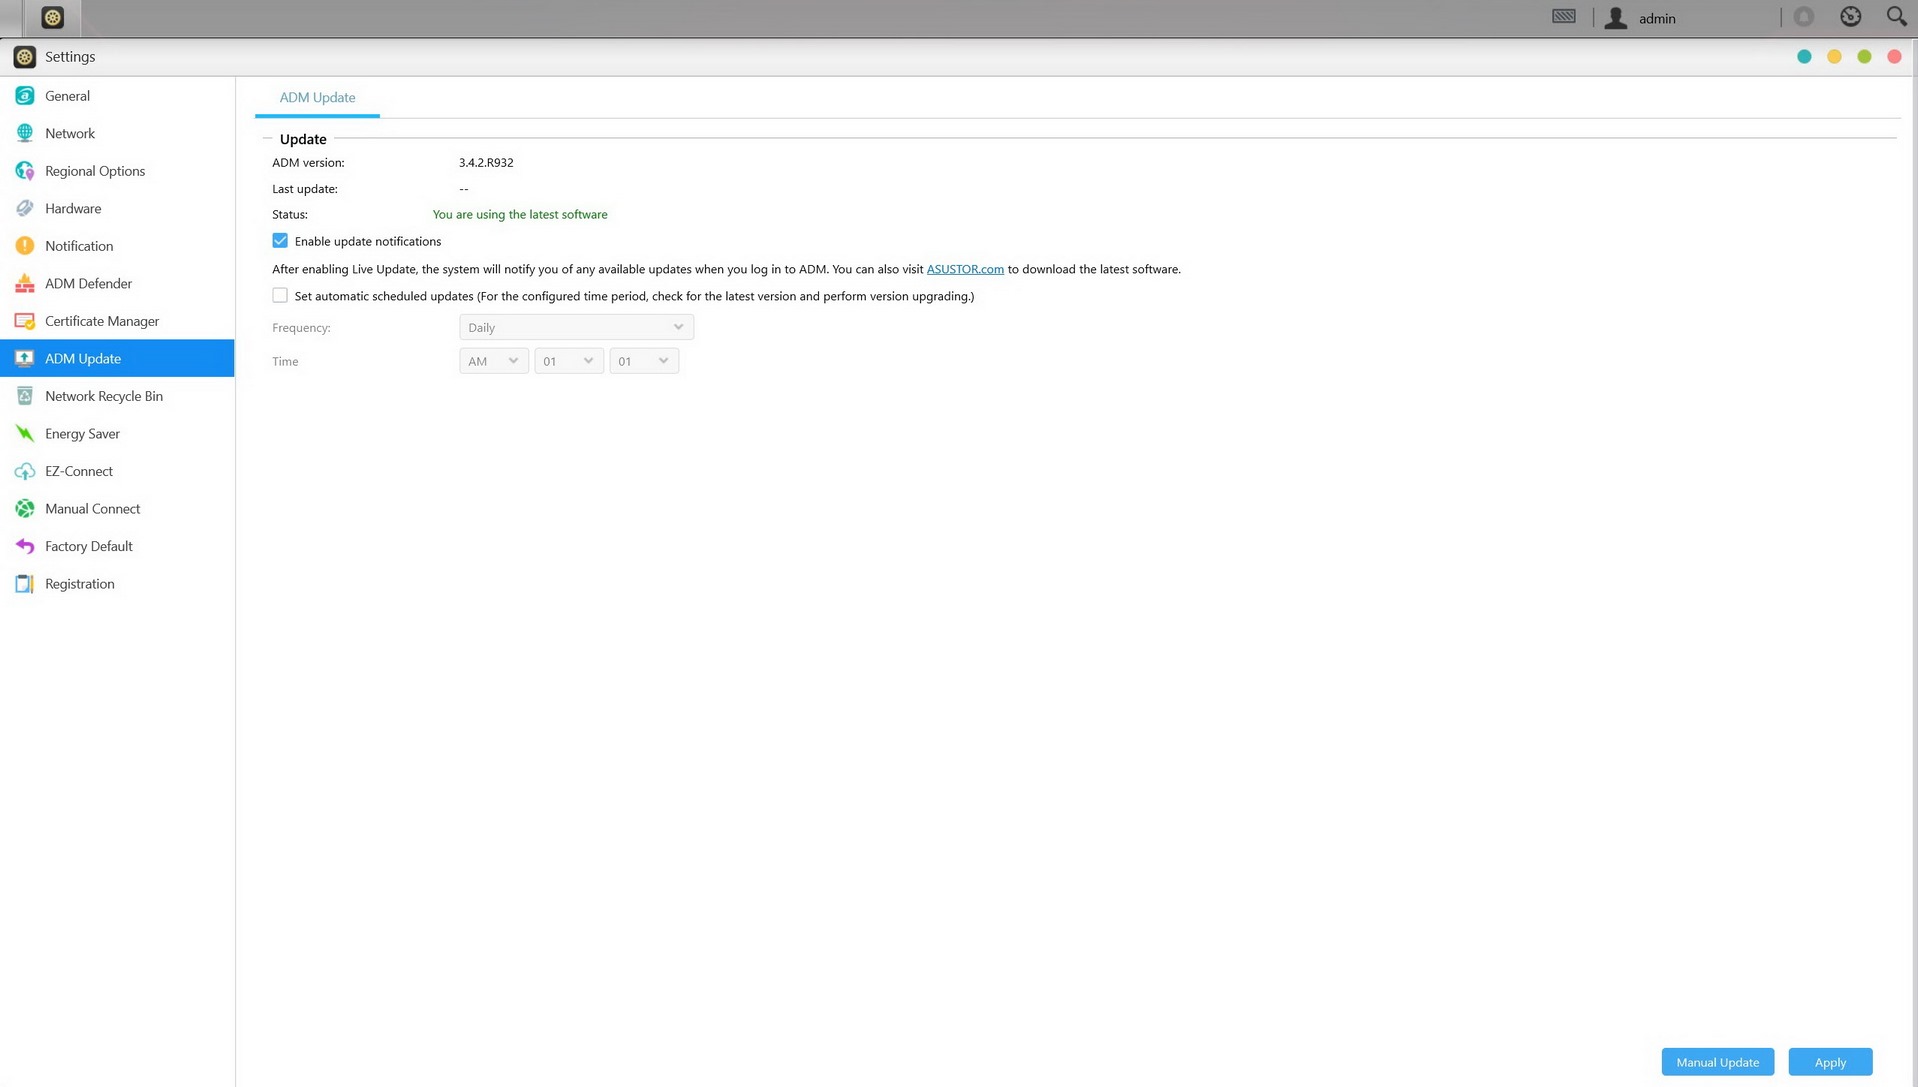1918x1087 pixels.
Task: Click the teal window control dot
Action: click(1804, 57)
